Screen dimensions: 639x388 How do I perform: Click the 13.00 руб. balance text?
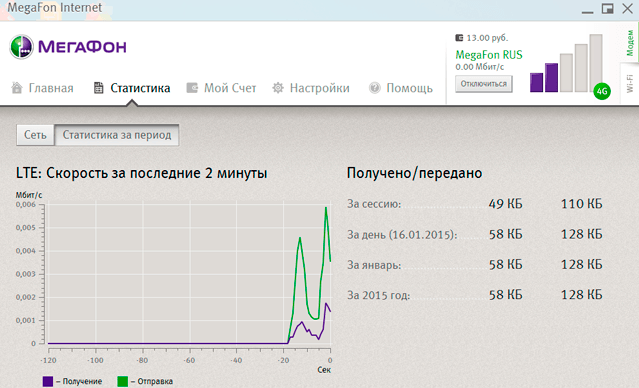click(x=487, y=38)
